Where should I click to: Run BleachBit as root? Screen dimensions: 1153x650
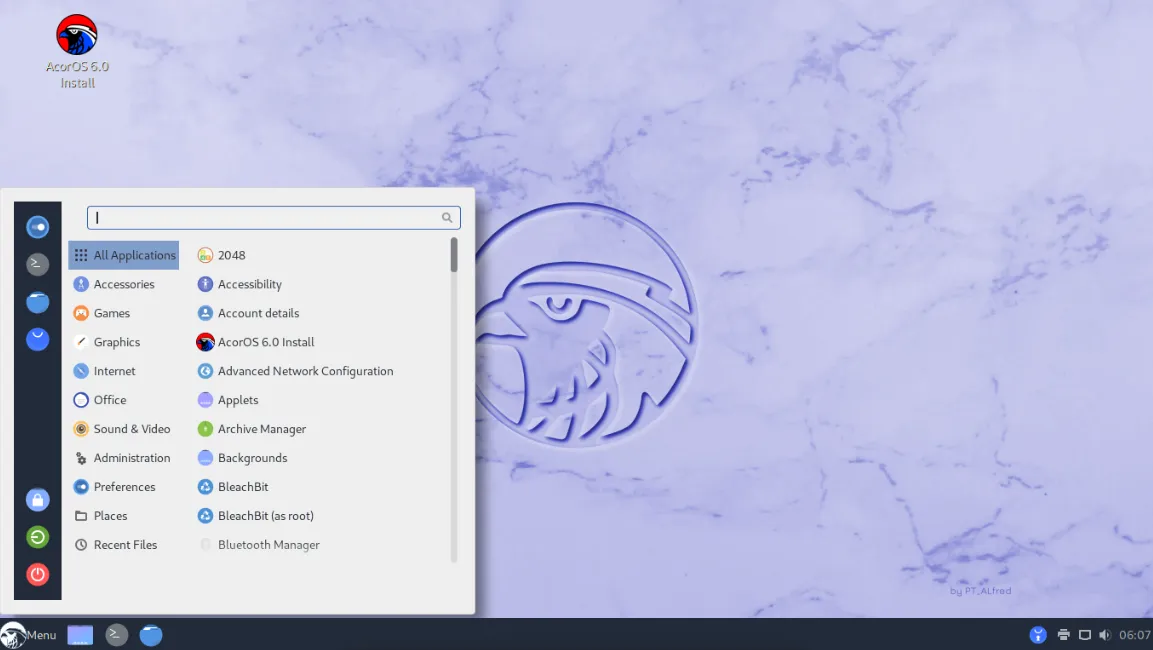pyautogui.click(x=266, y=515)
